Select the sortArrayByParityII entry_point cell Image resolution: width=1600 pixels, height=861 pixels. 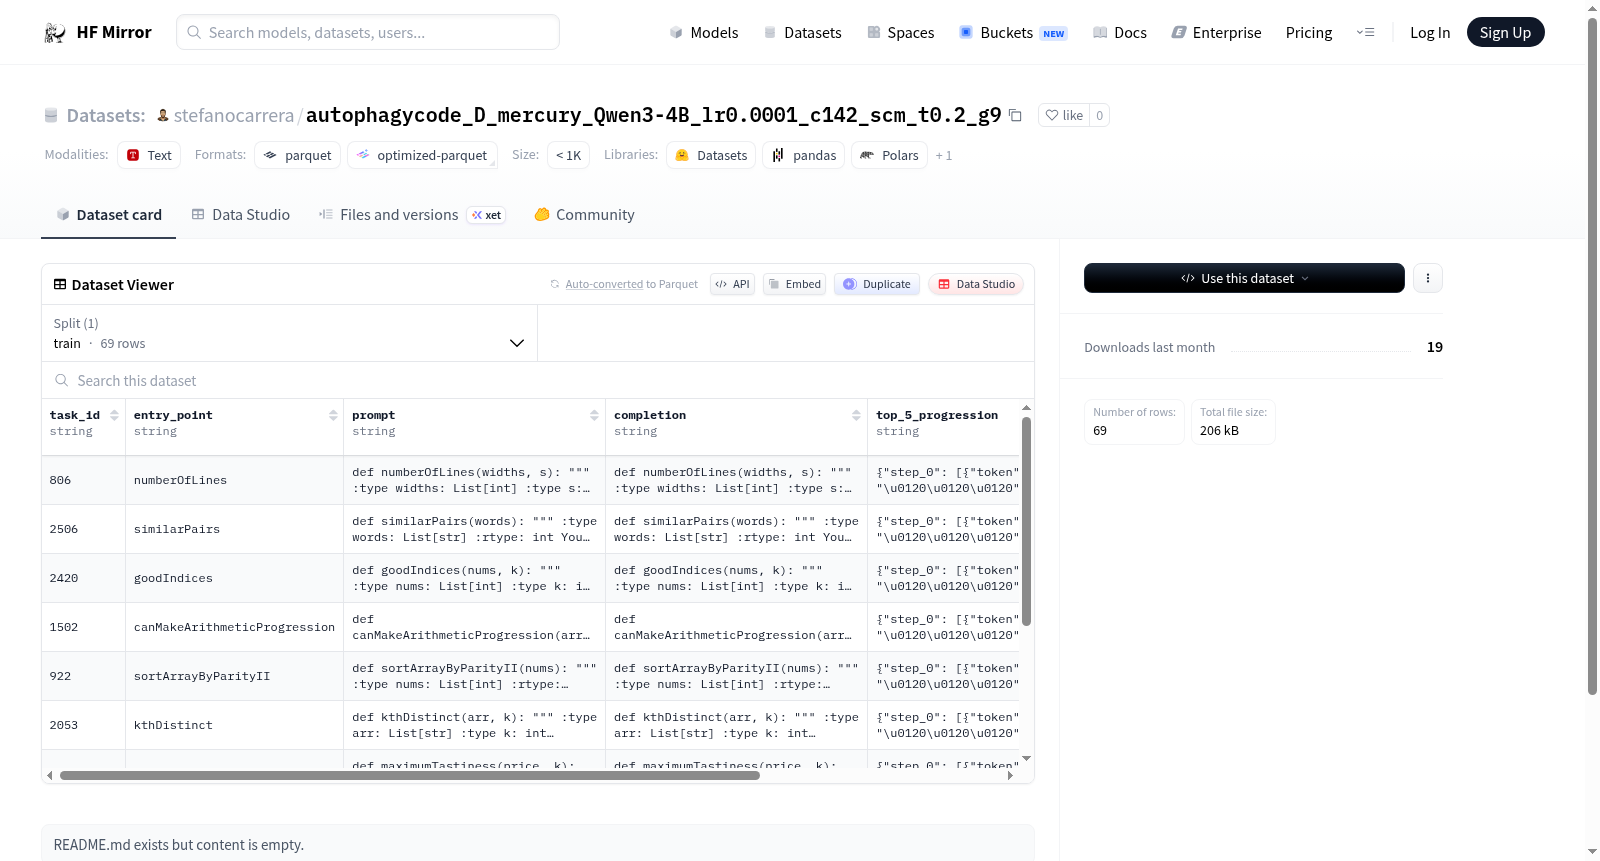235,677
